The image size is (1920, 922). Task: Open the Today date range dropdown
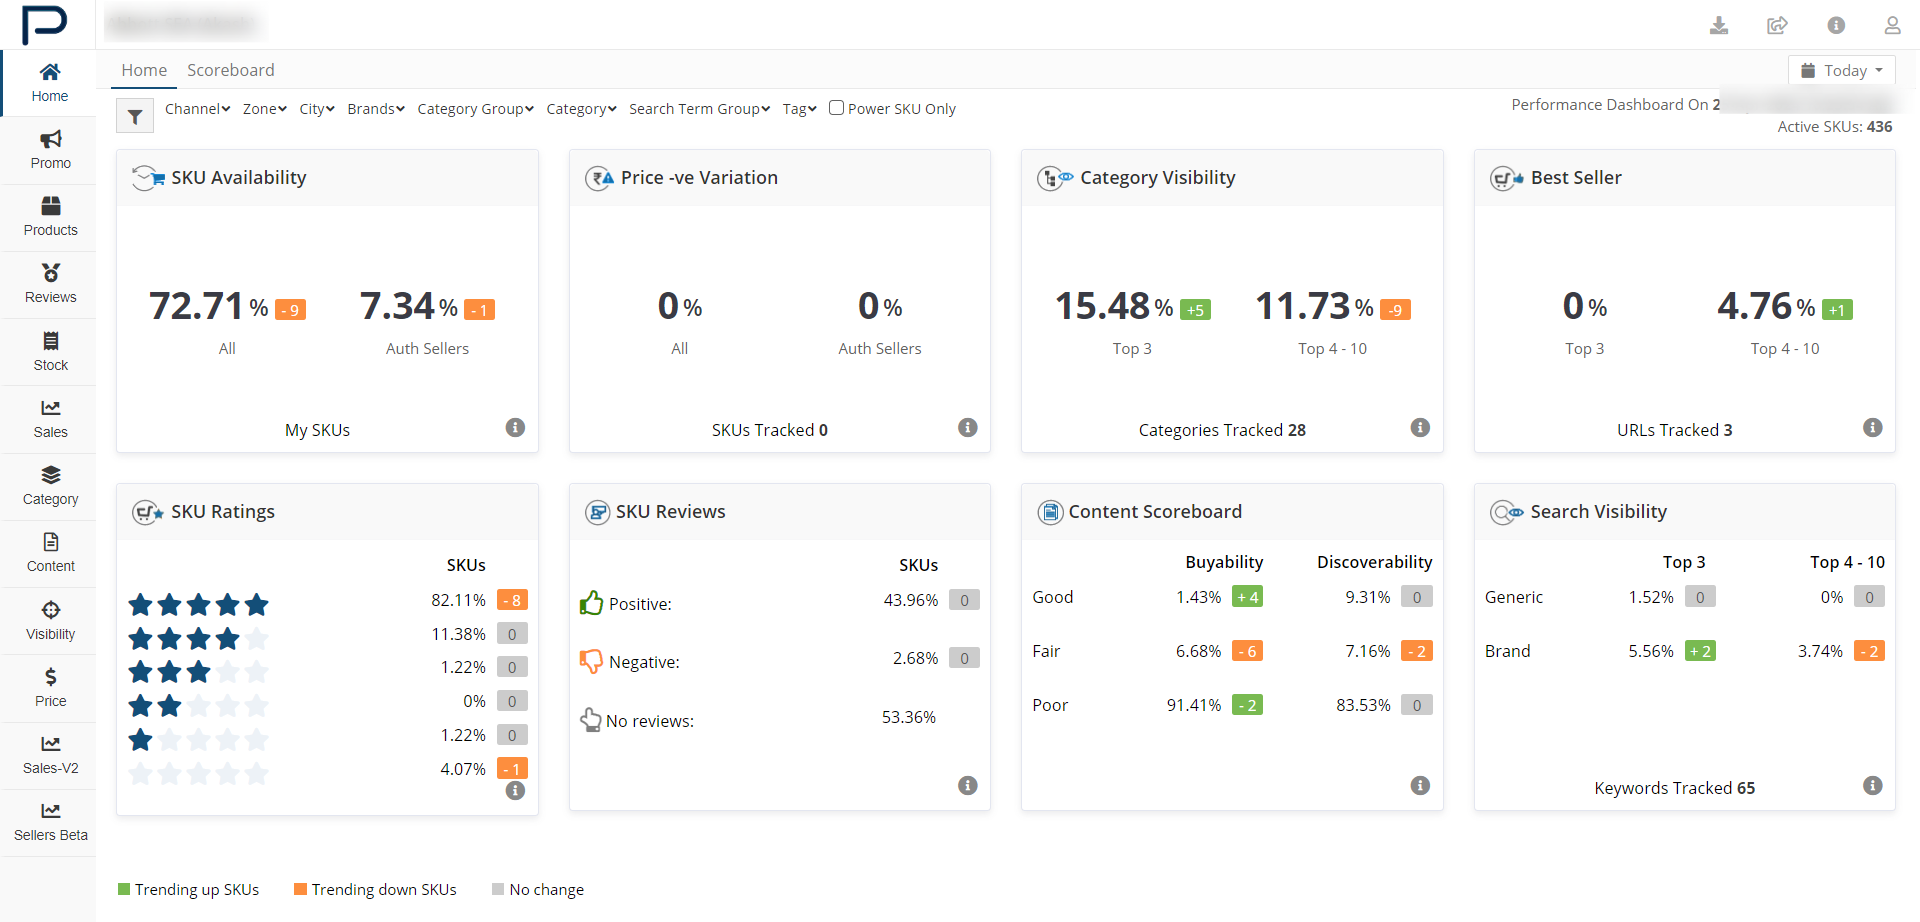tap(1841, 71)
